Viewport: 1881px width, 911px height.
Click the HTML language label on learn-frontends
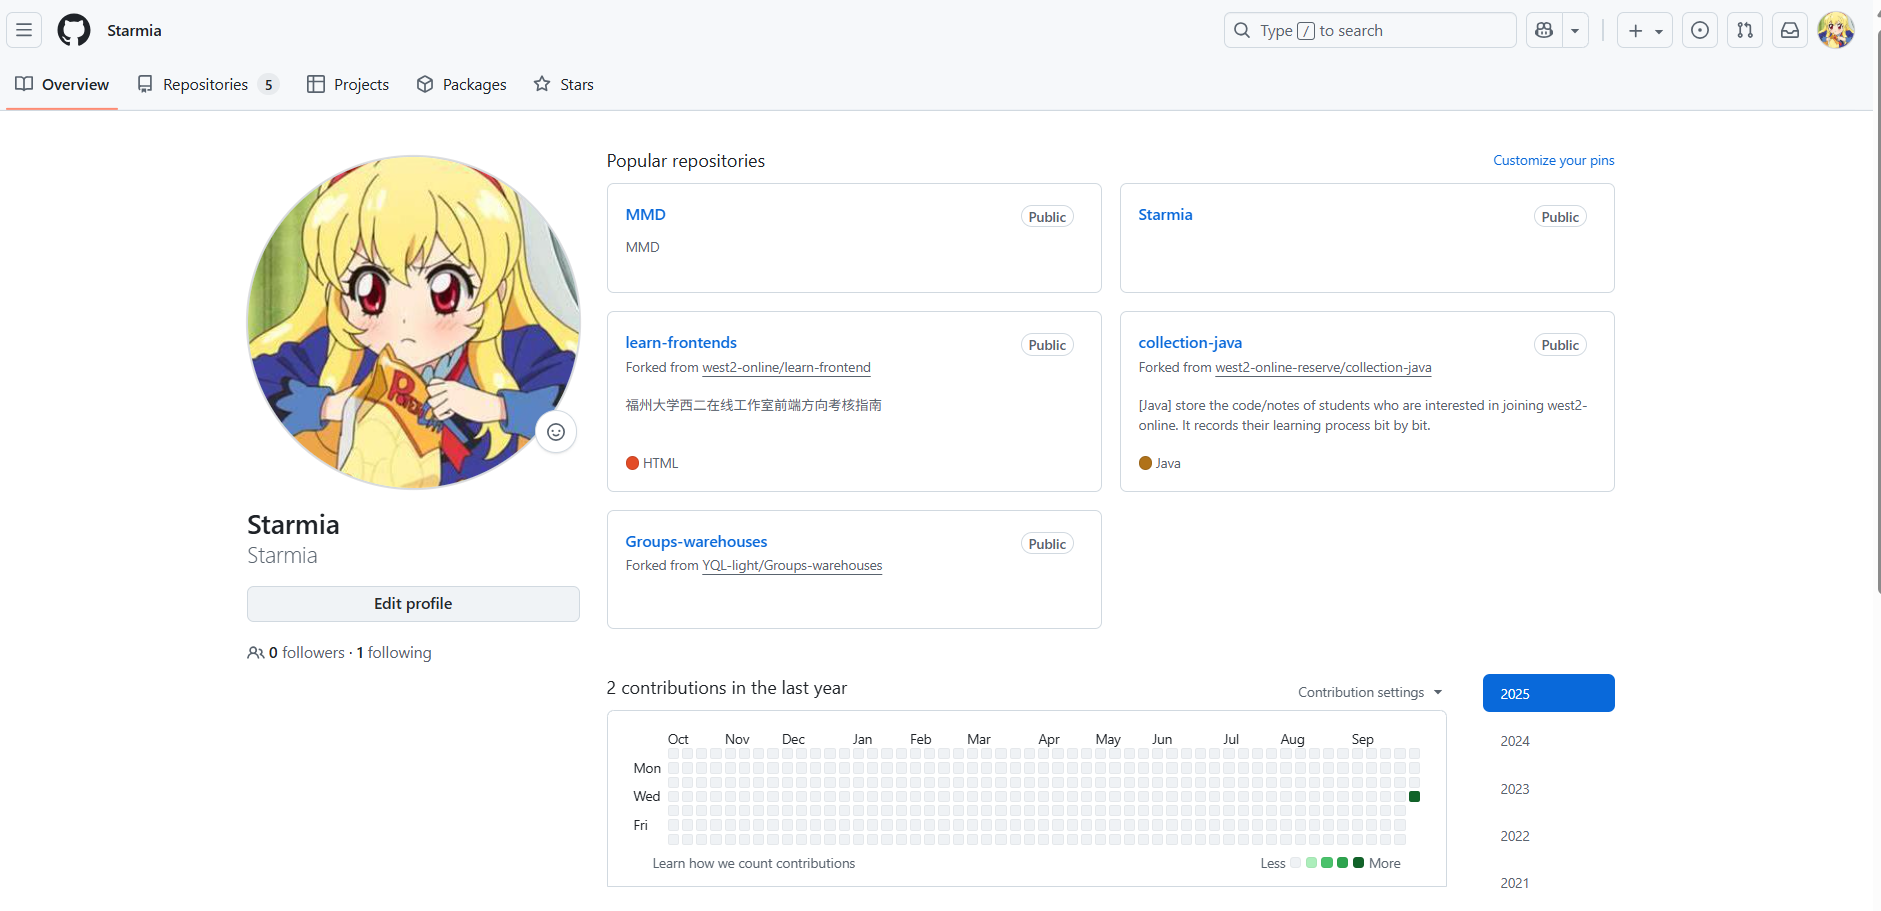(660, 464)
